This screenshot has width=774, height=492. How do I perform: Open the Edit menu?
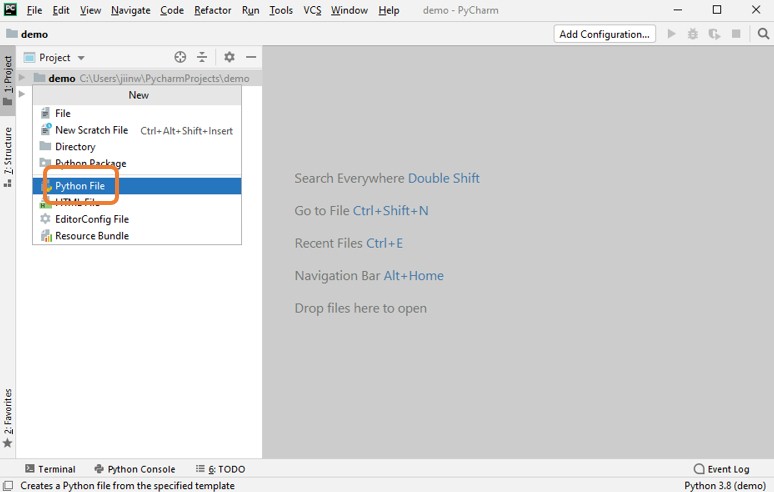[x=61, y=10]
